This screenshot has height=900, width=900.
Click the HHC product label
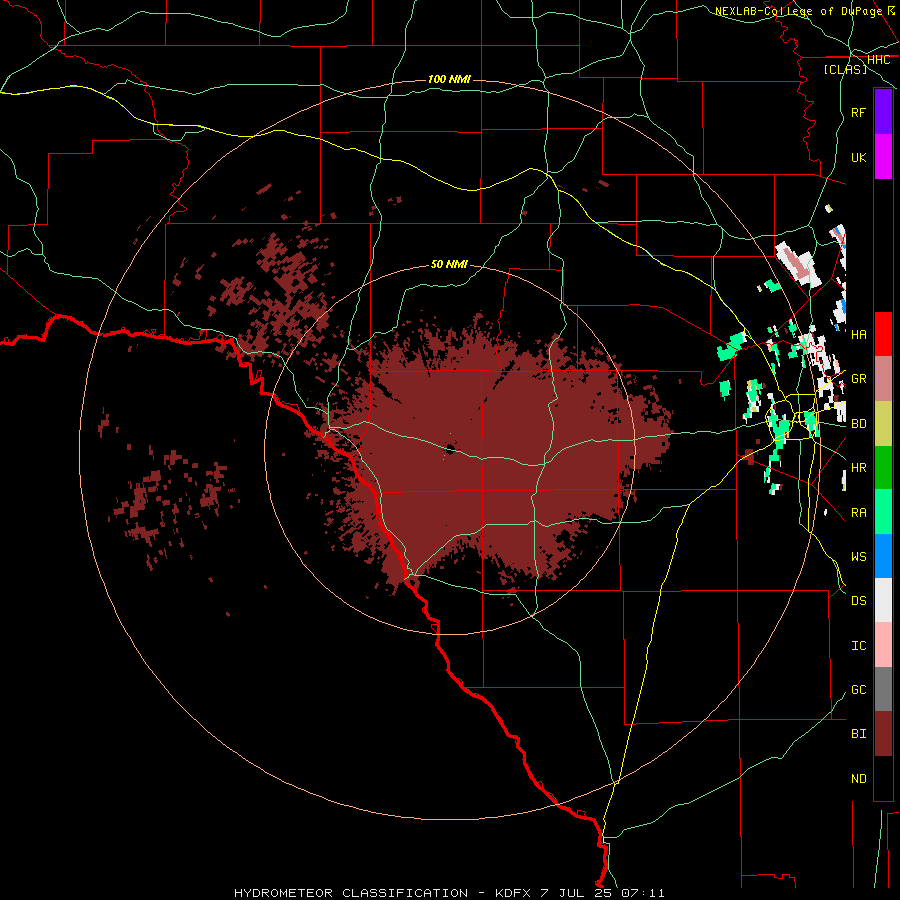point(878,60)
